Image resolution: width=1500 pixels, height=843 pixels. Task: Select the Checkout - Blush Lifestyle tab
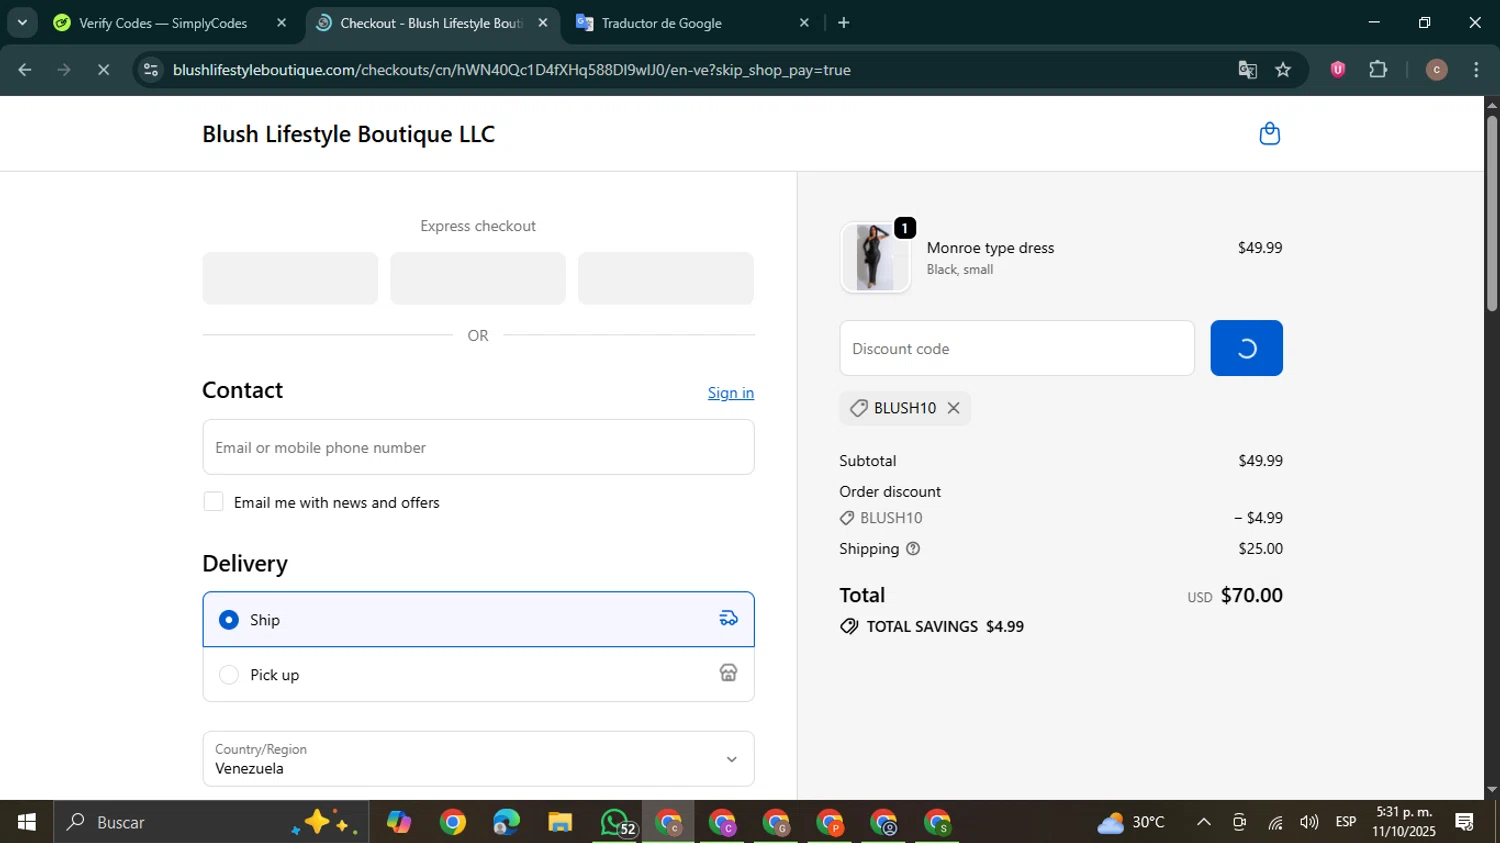(431, 23)
